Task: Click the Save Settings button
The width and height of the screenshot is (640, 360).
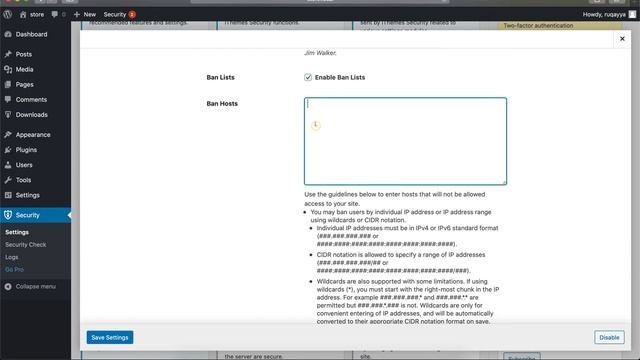Action: pyautogui.click(x=110, y=338)
